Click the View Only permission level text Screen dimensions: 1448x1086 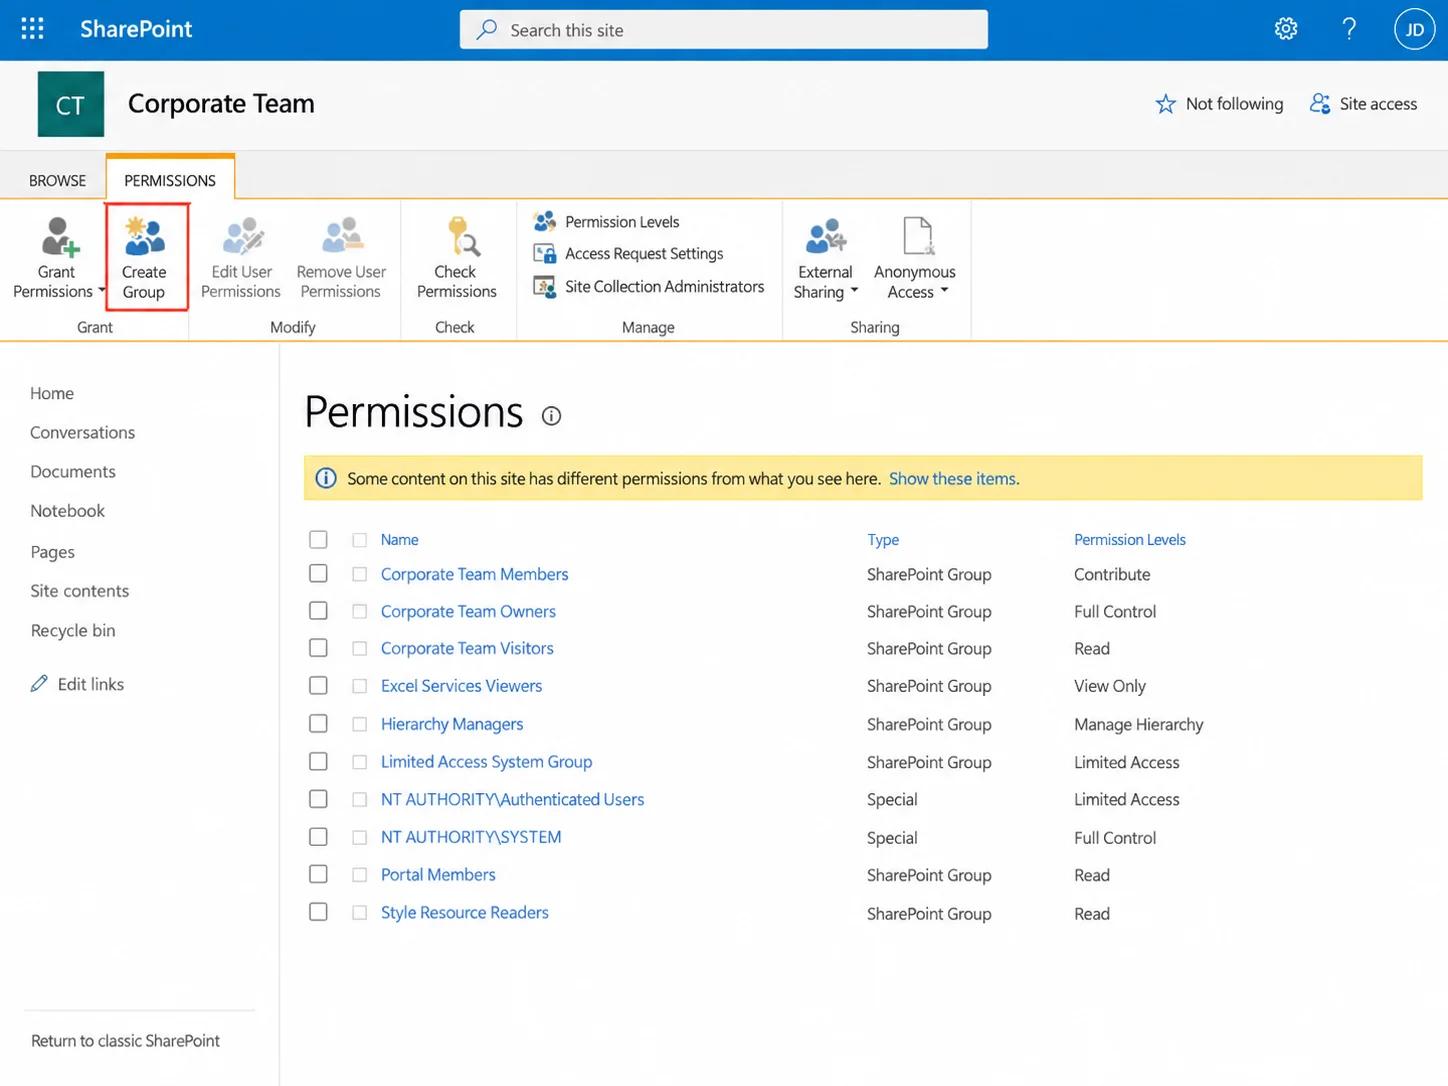[x=1110, y=686]
